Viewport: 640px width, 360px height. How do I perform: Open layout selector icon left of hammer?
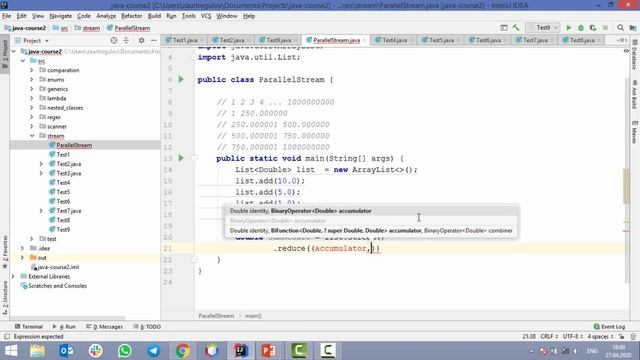click(504, 28)
